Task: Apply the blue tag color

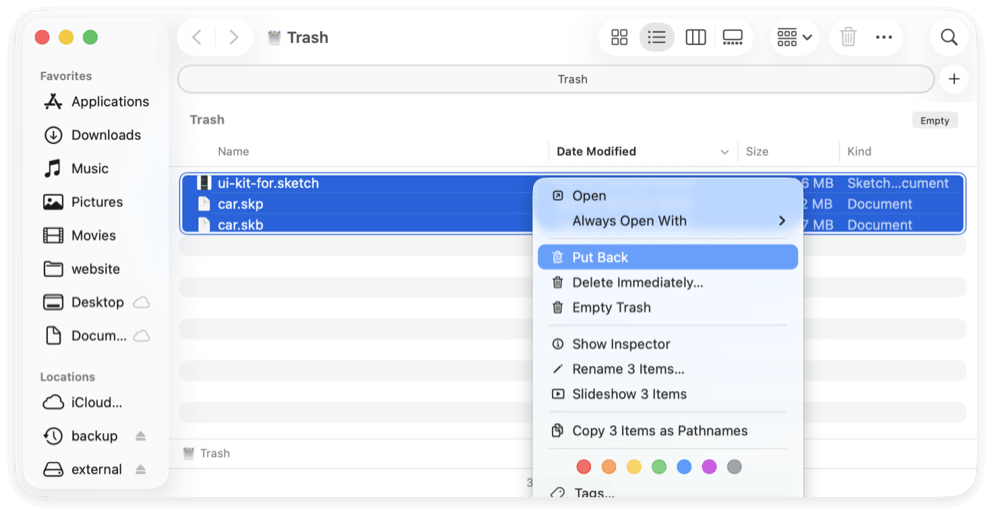Action: (x=684, y=467)
